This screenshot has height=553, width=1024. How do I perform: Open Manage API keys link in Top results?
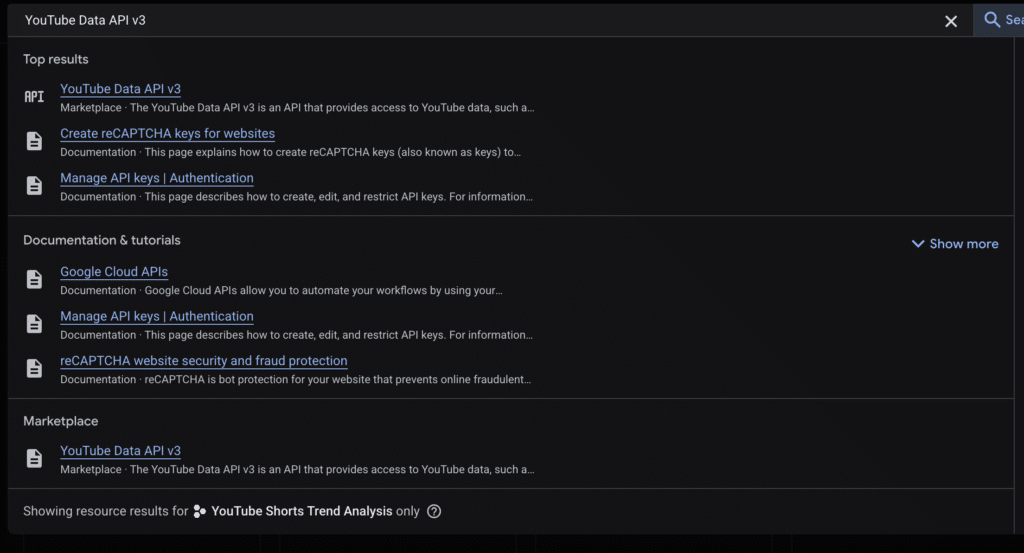pos(157,178)
